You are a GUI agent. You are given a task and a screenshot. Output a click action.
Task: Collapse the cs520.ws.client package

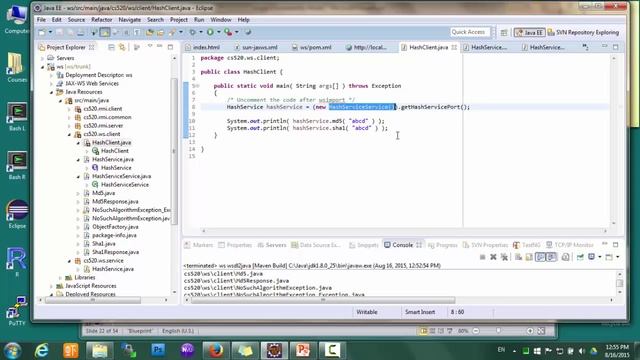point(69,134)
